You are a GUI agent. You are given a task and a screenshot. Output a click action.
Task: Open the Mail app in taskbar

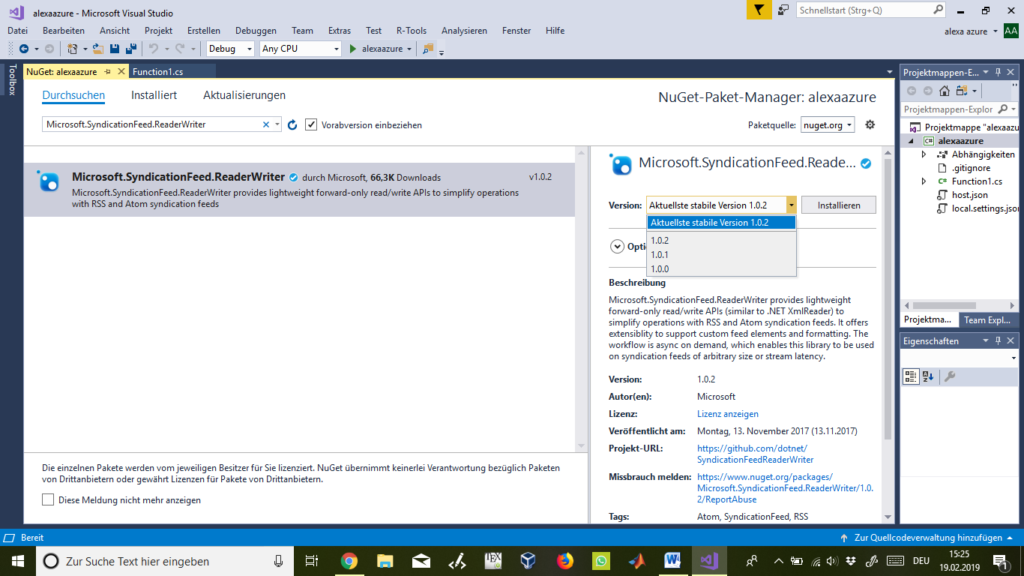pyautogui.click(x=421, y=561)
